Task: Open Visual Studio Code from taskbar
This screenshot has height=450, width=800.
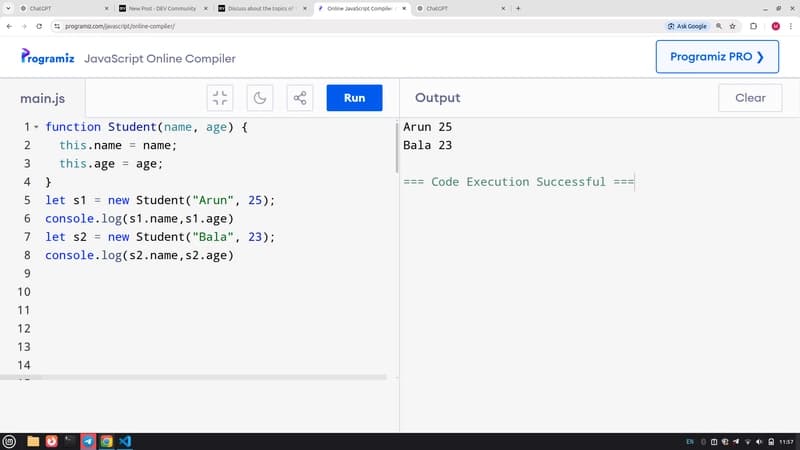Action: coord(125,441)
